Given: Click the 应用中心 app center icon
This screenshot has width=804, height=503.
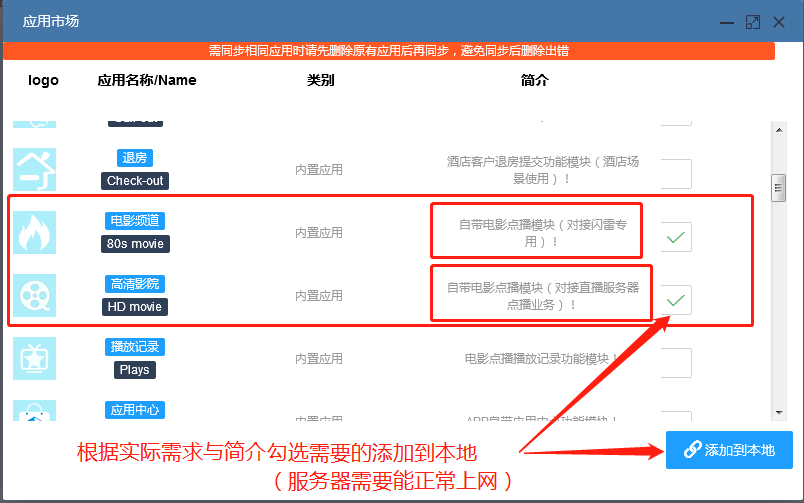Looking at the screenshot, I should 35,412.
